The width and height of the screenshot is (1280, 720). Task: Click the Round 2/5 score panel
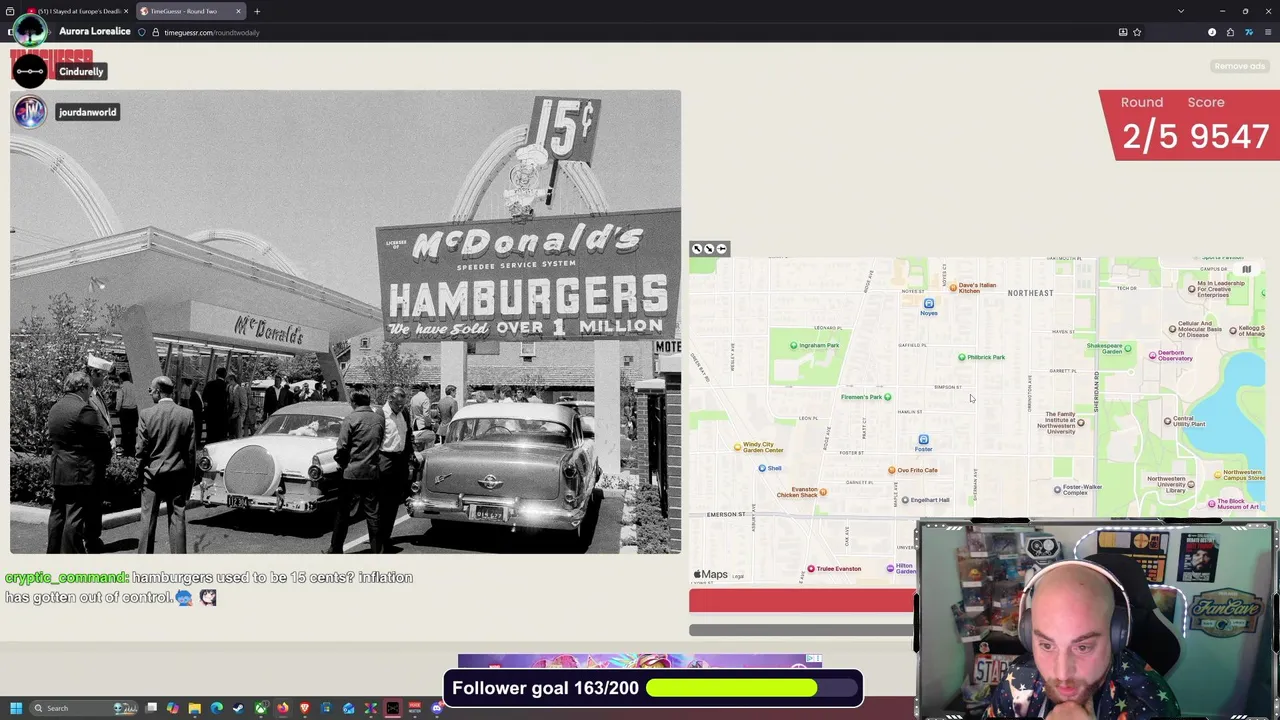tap(1190, 125)
